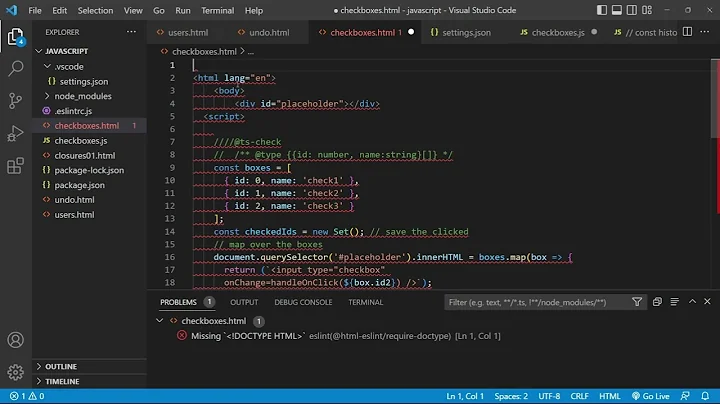Collapse the .vscode folder
This screenshot has height=404, width=720.
click(x=47, y=66)
